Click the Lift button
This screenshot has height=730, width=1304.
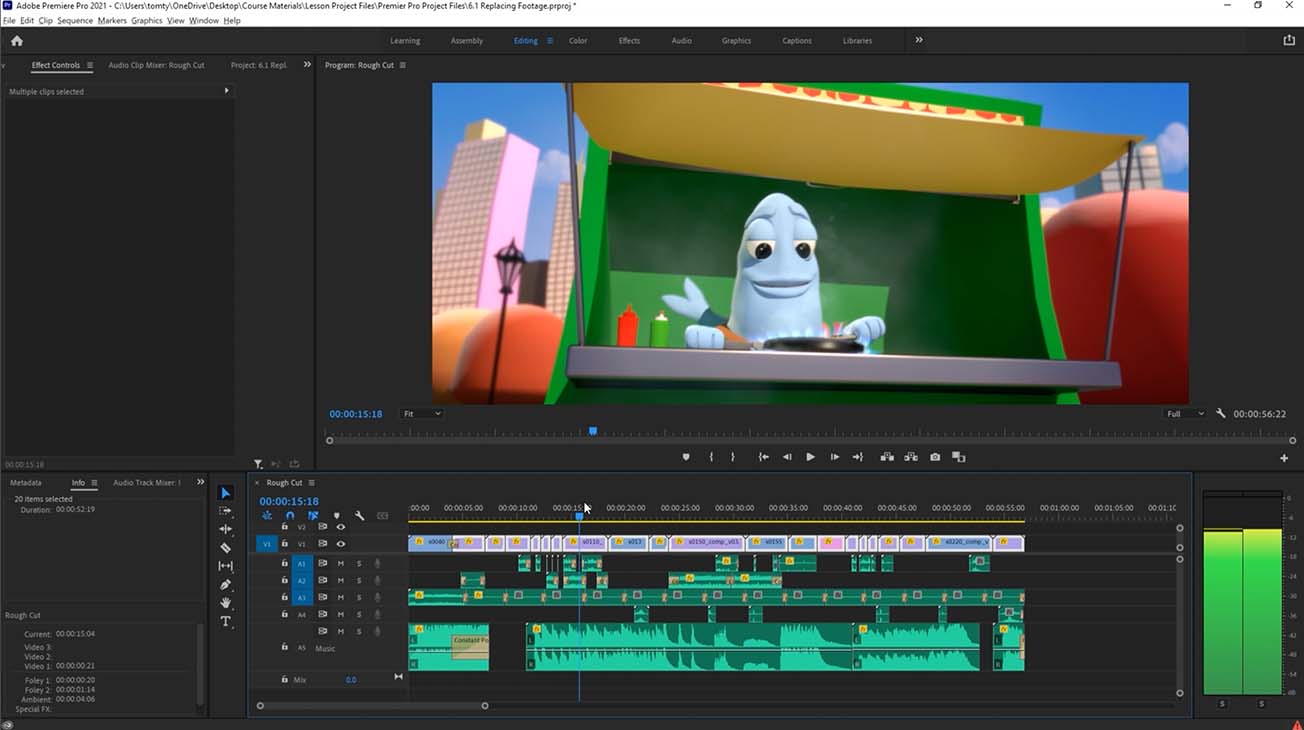887,457
